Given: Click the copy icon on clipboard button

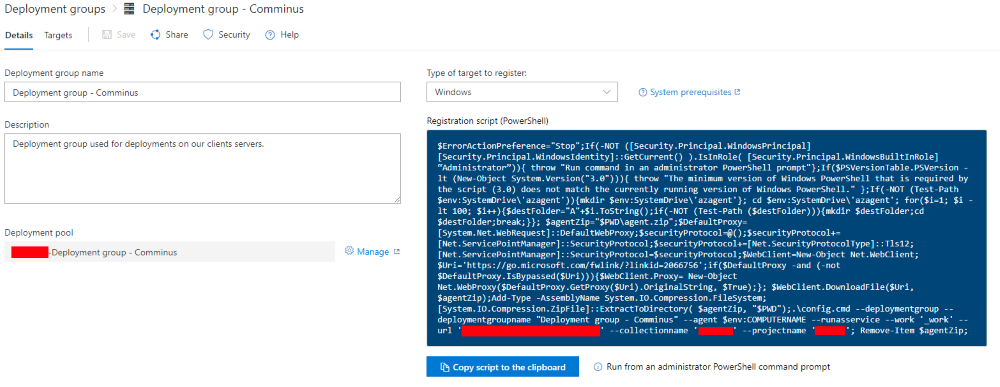Looking at the screenshot, I should point(445,367).
